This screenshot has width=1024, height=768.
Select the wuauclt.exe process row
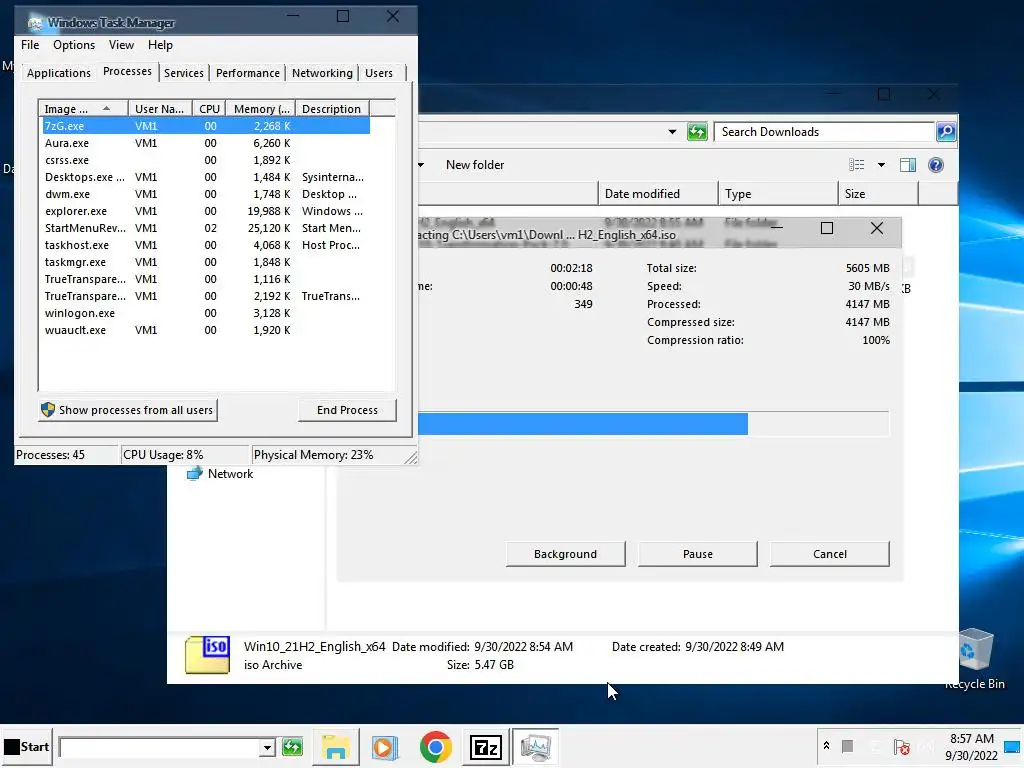click(206, 330)
